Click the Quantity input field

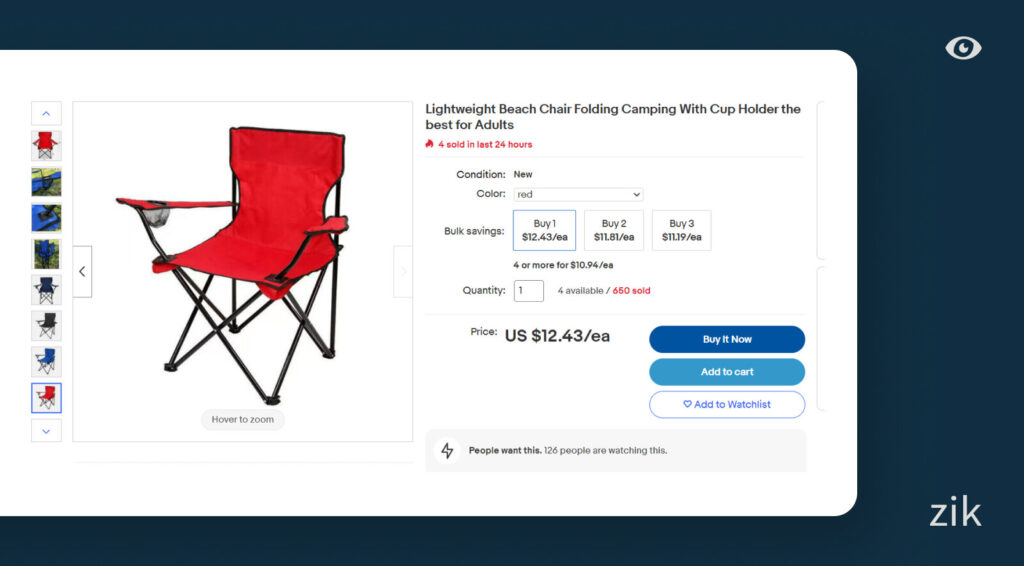click(529, 291)
